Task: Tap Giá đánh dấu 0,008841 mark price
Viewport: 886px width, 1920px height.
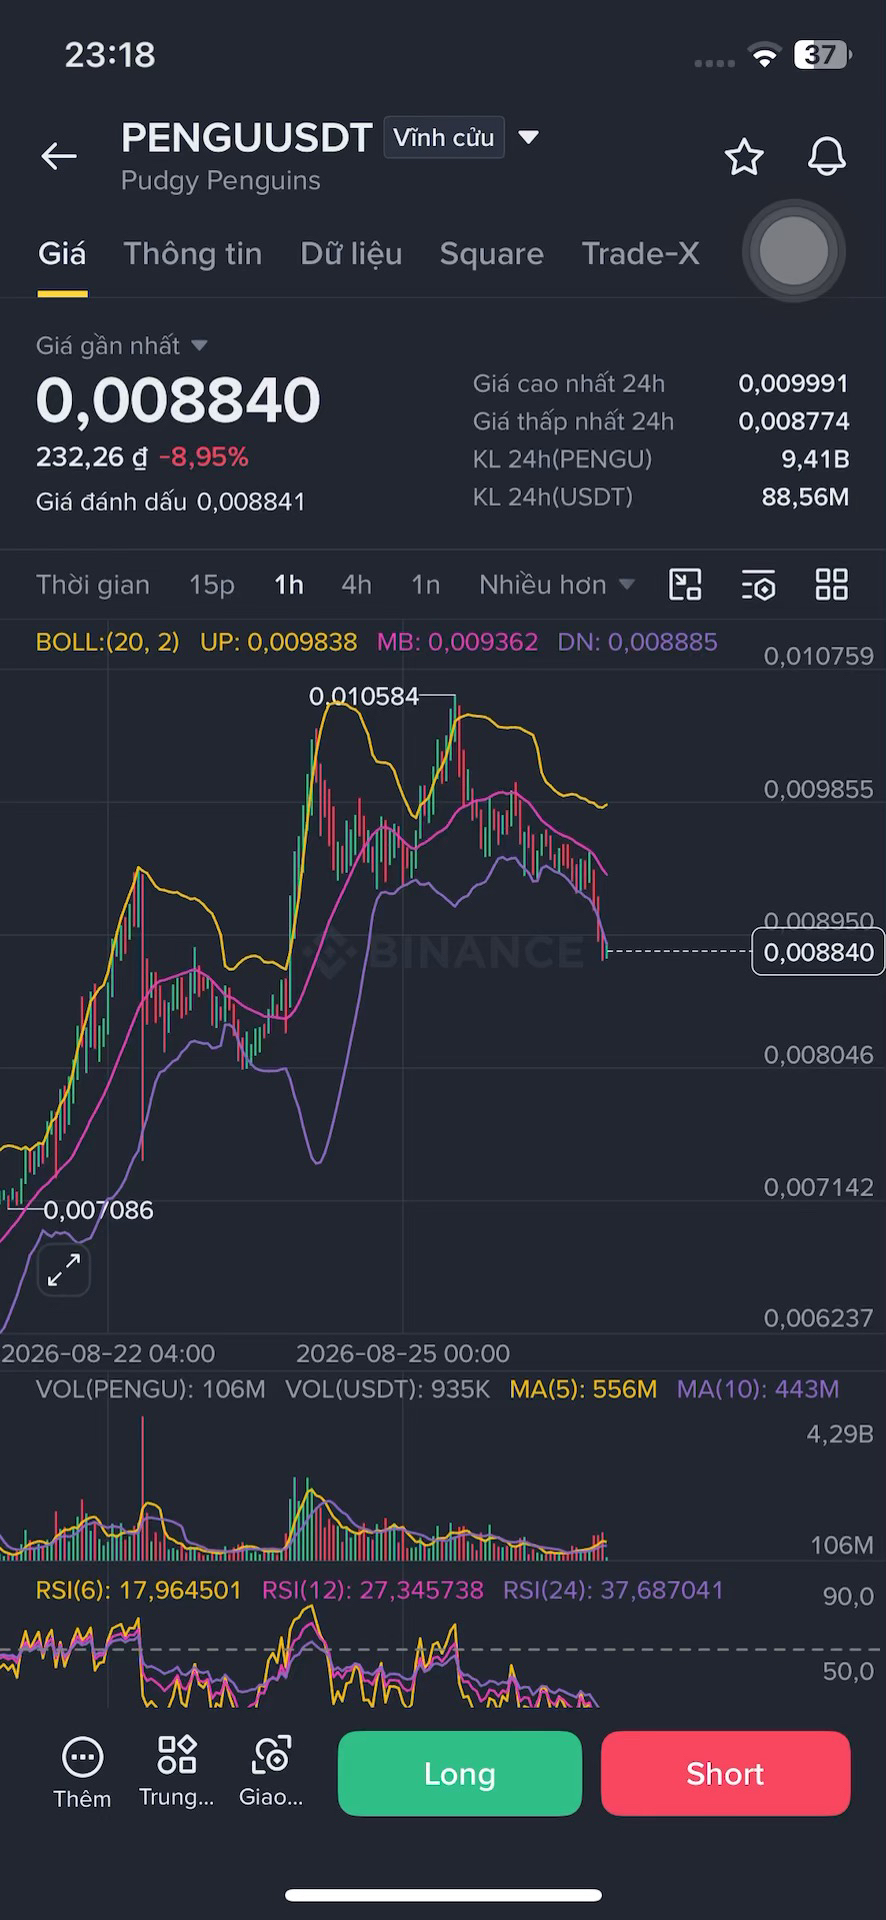Action: 171,502
